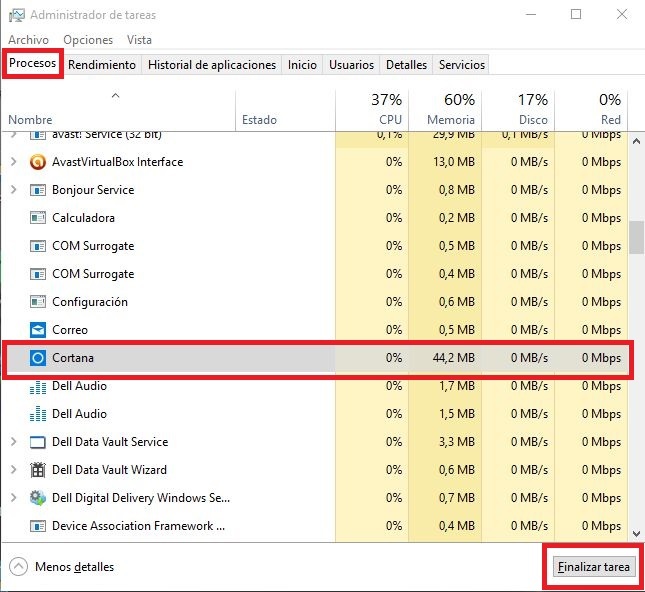The height and width of the screenshot is (592, 645).
Task: Click the Finalizar tarea button
Action: 594,567
